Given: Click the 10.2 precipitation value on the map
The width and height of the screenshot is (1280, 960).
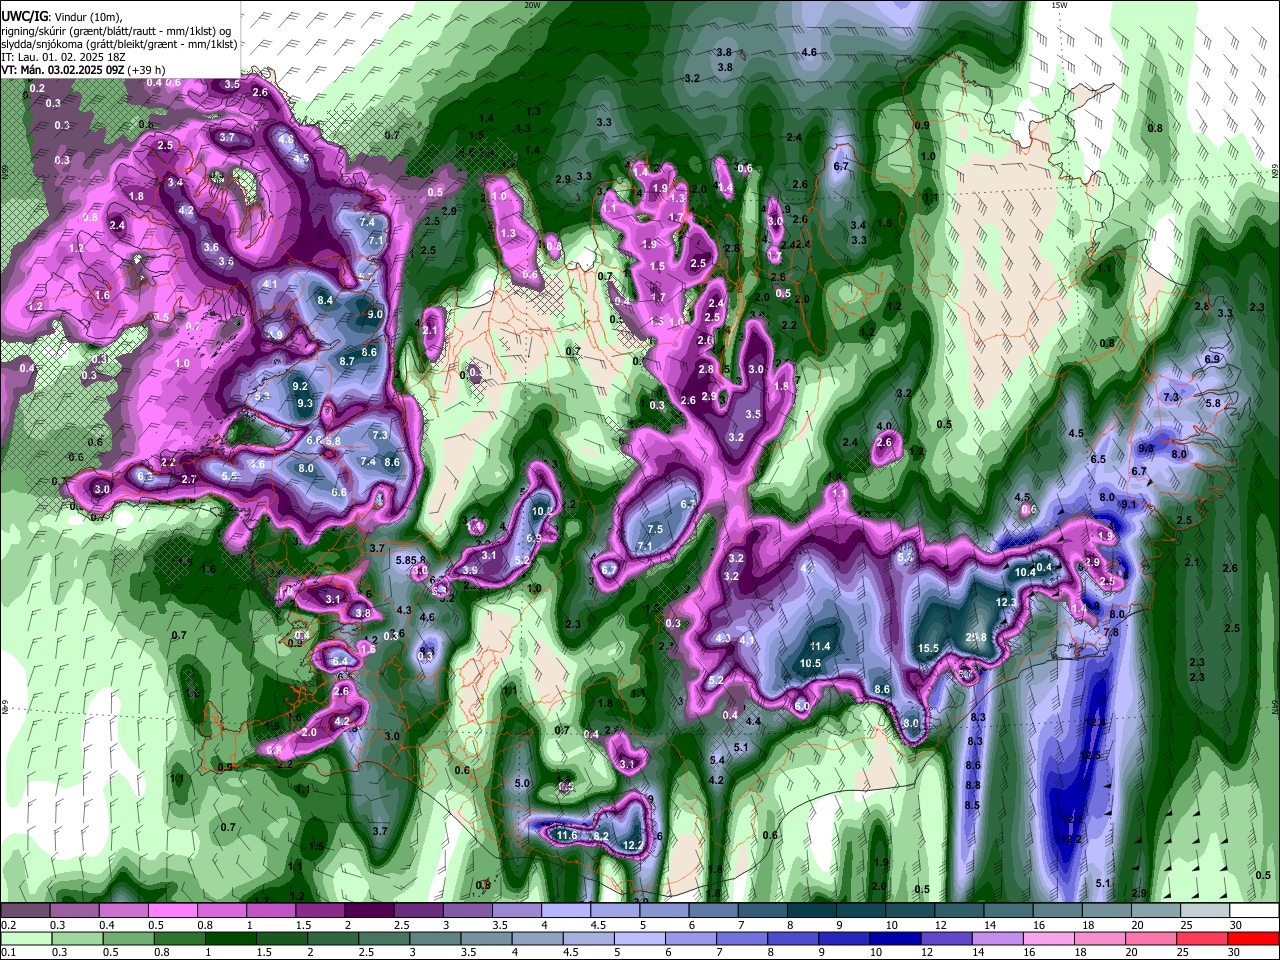Looking at the screenshot, I should (x=541, y=511).
